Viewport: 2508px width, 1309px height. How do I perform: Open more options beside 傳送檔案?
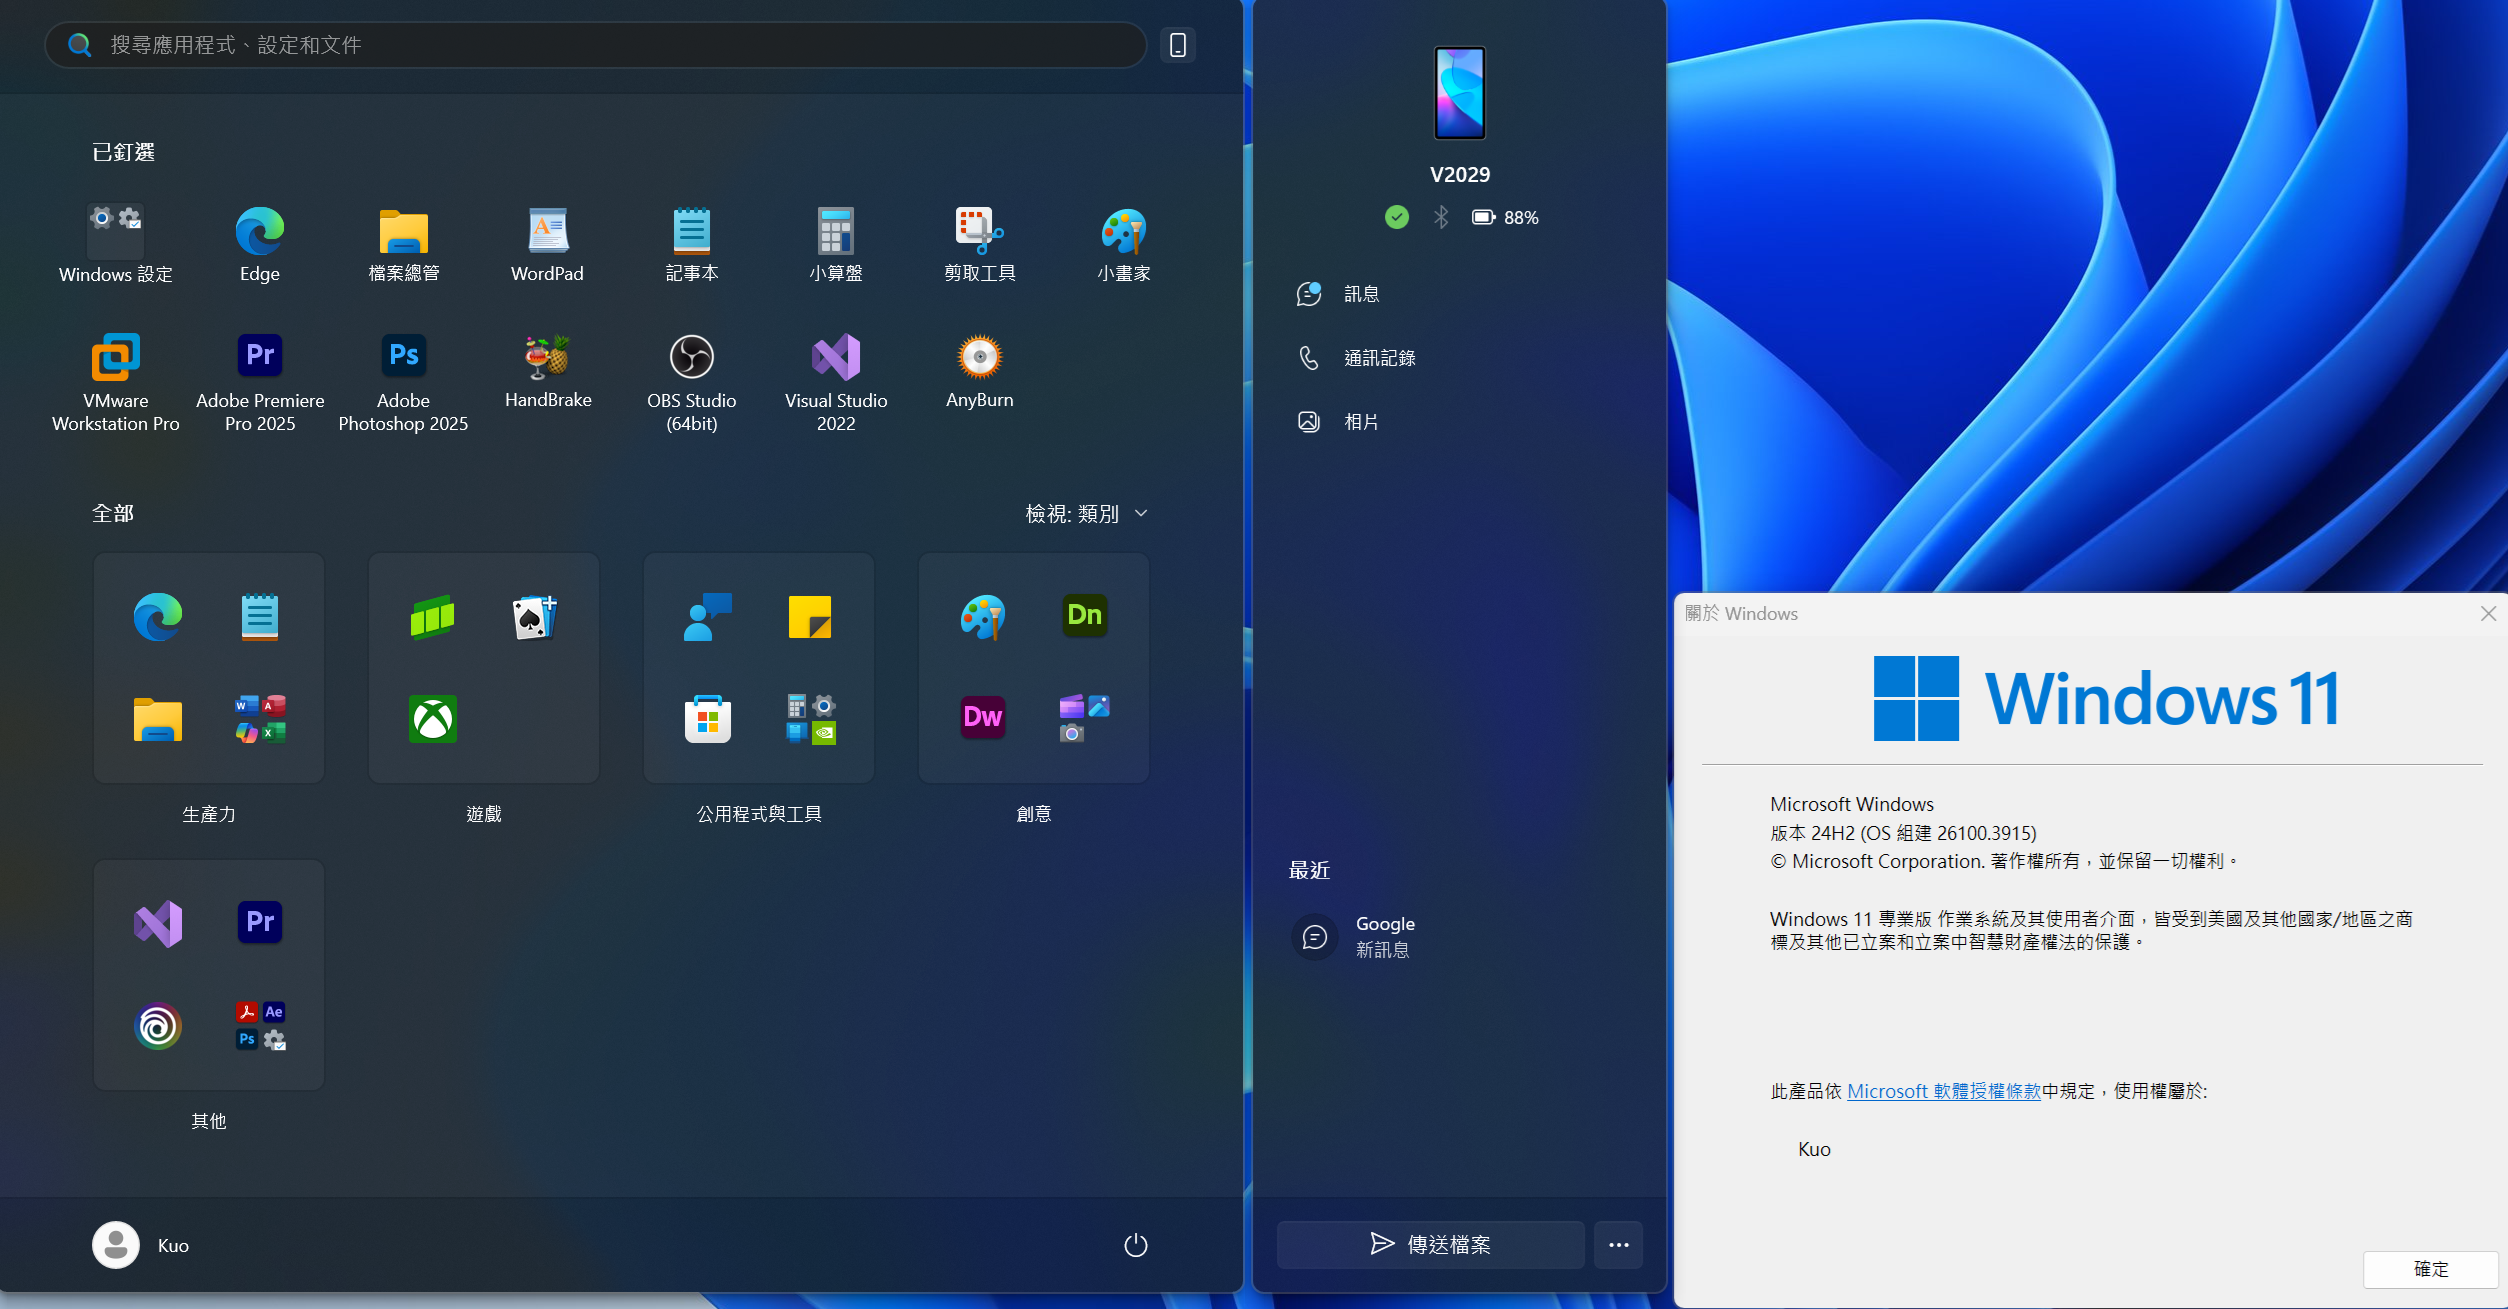1619,1245
